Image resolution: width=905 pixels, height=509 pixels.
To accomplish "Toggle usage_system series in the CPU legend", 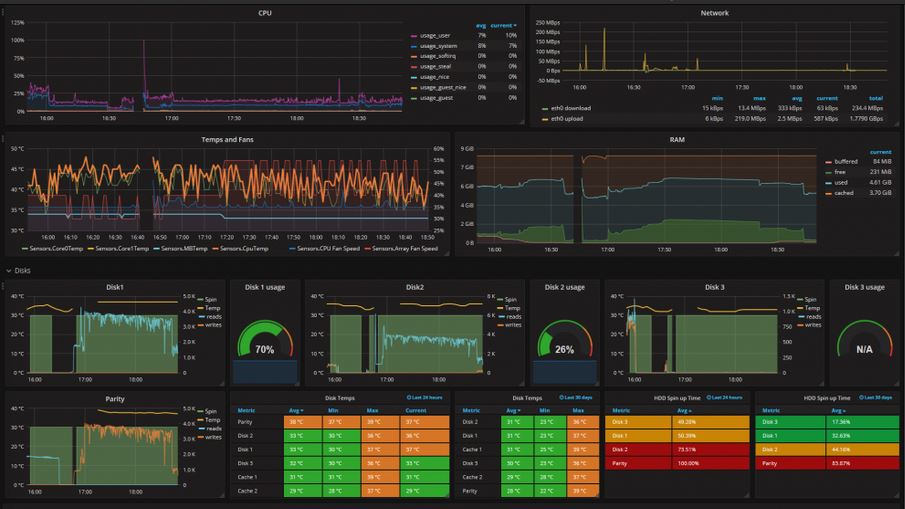I will pos(438,46).
